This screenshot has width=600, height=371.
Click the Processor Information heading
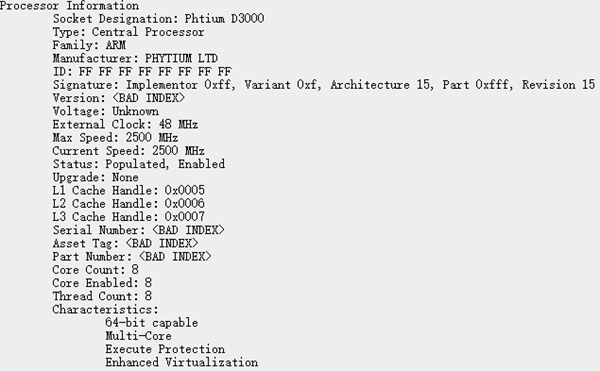tap(69, 6)
